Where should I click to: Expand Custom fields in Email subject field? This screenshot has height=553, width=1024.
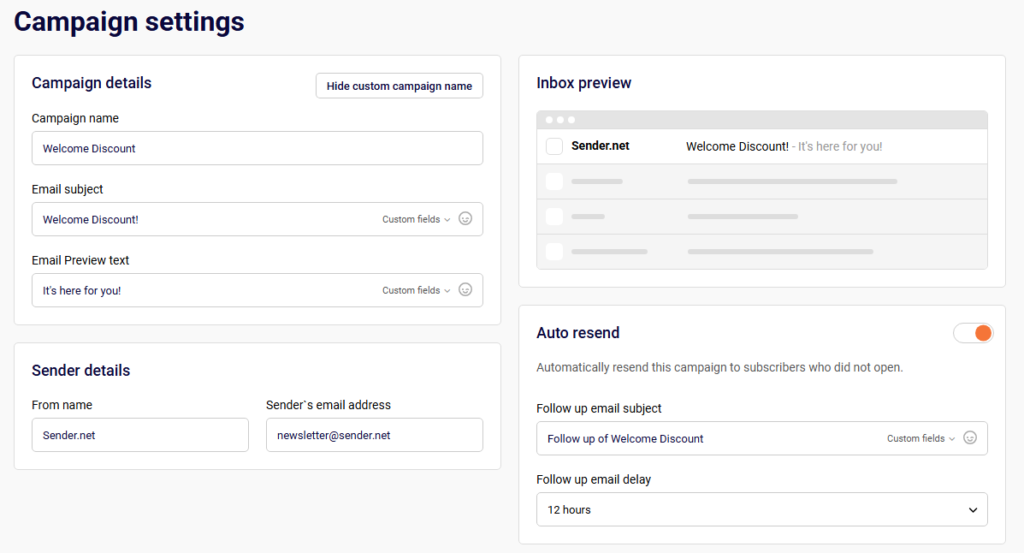(x=416, y=219)
